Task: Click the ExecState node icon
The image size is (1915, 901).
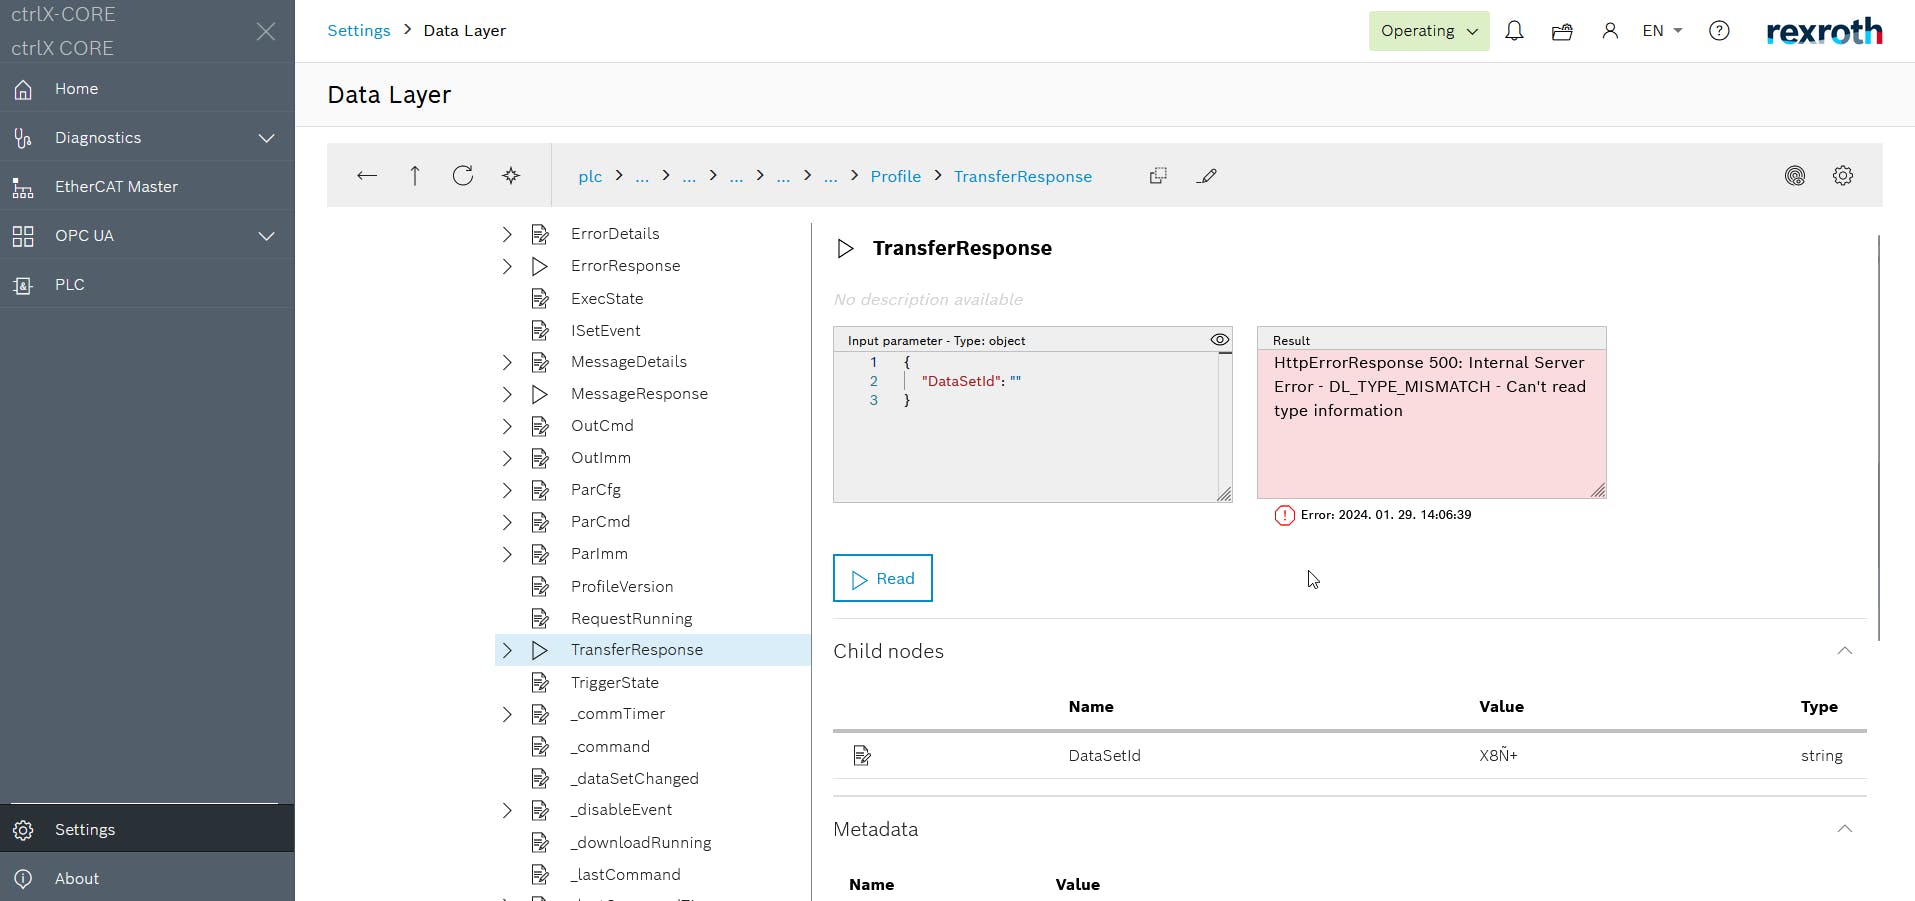Action: (x=540, y=299)
